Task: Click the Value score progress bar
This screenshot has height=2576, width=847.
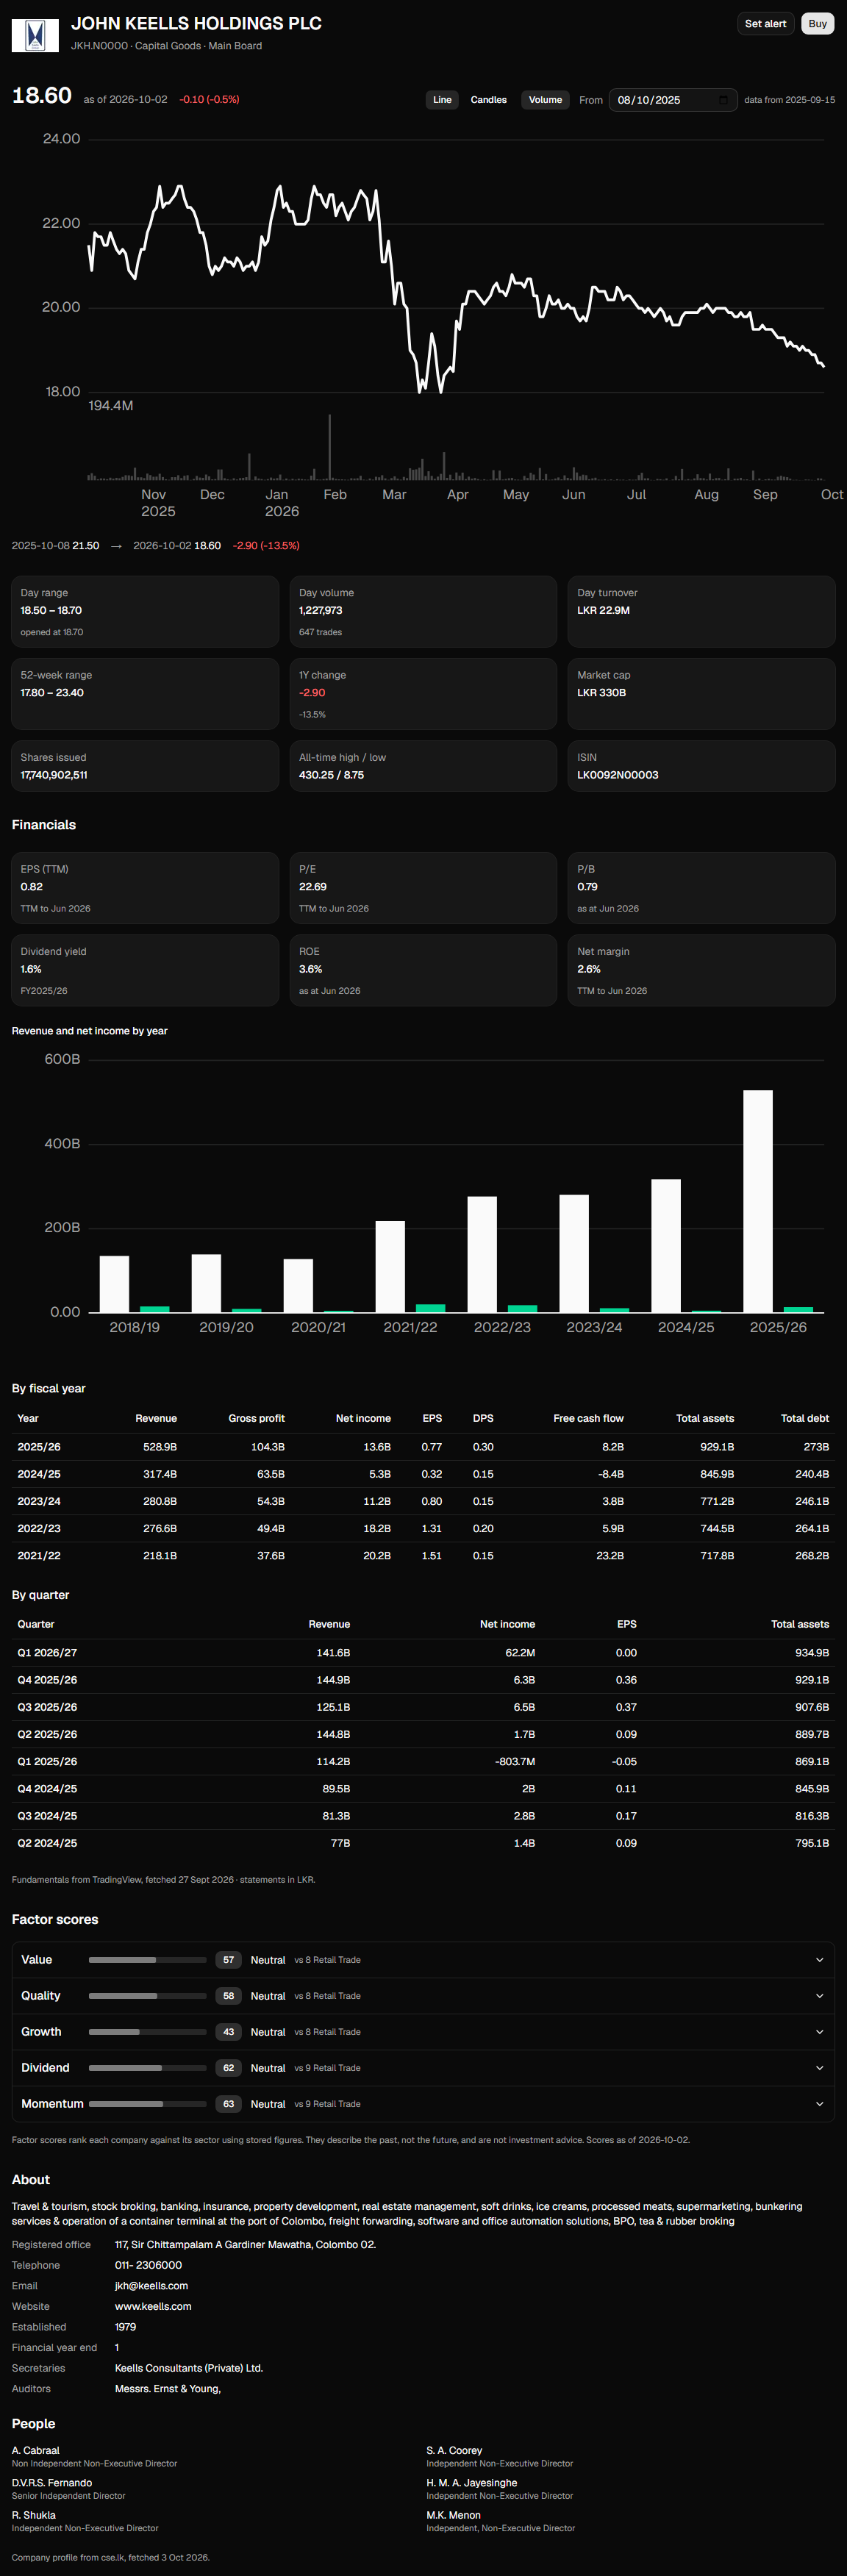Action: (x=148, y=1960)
